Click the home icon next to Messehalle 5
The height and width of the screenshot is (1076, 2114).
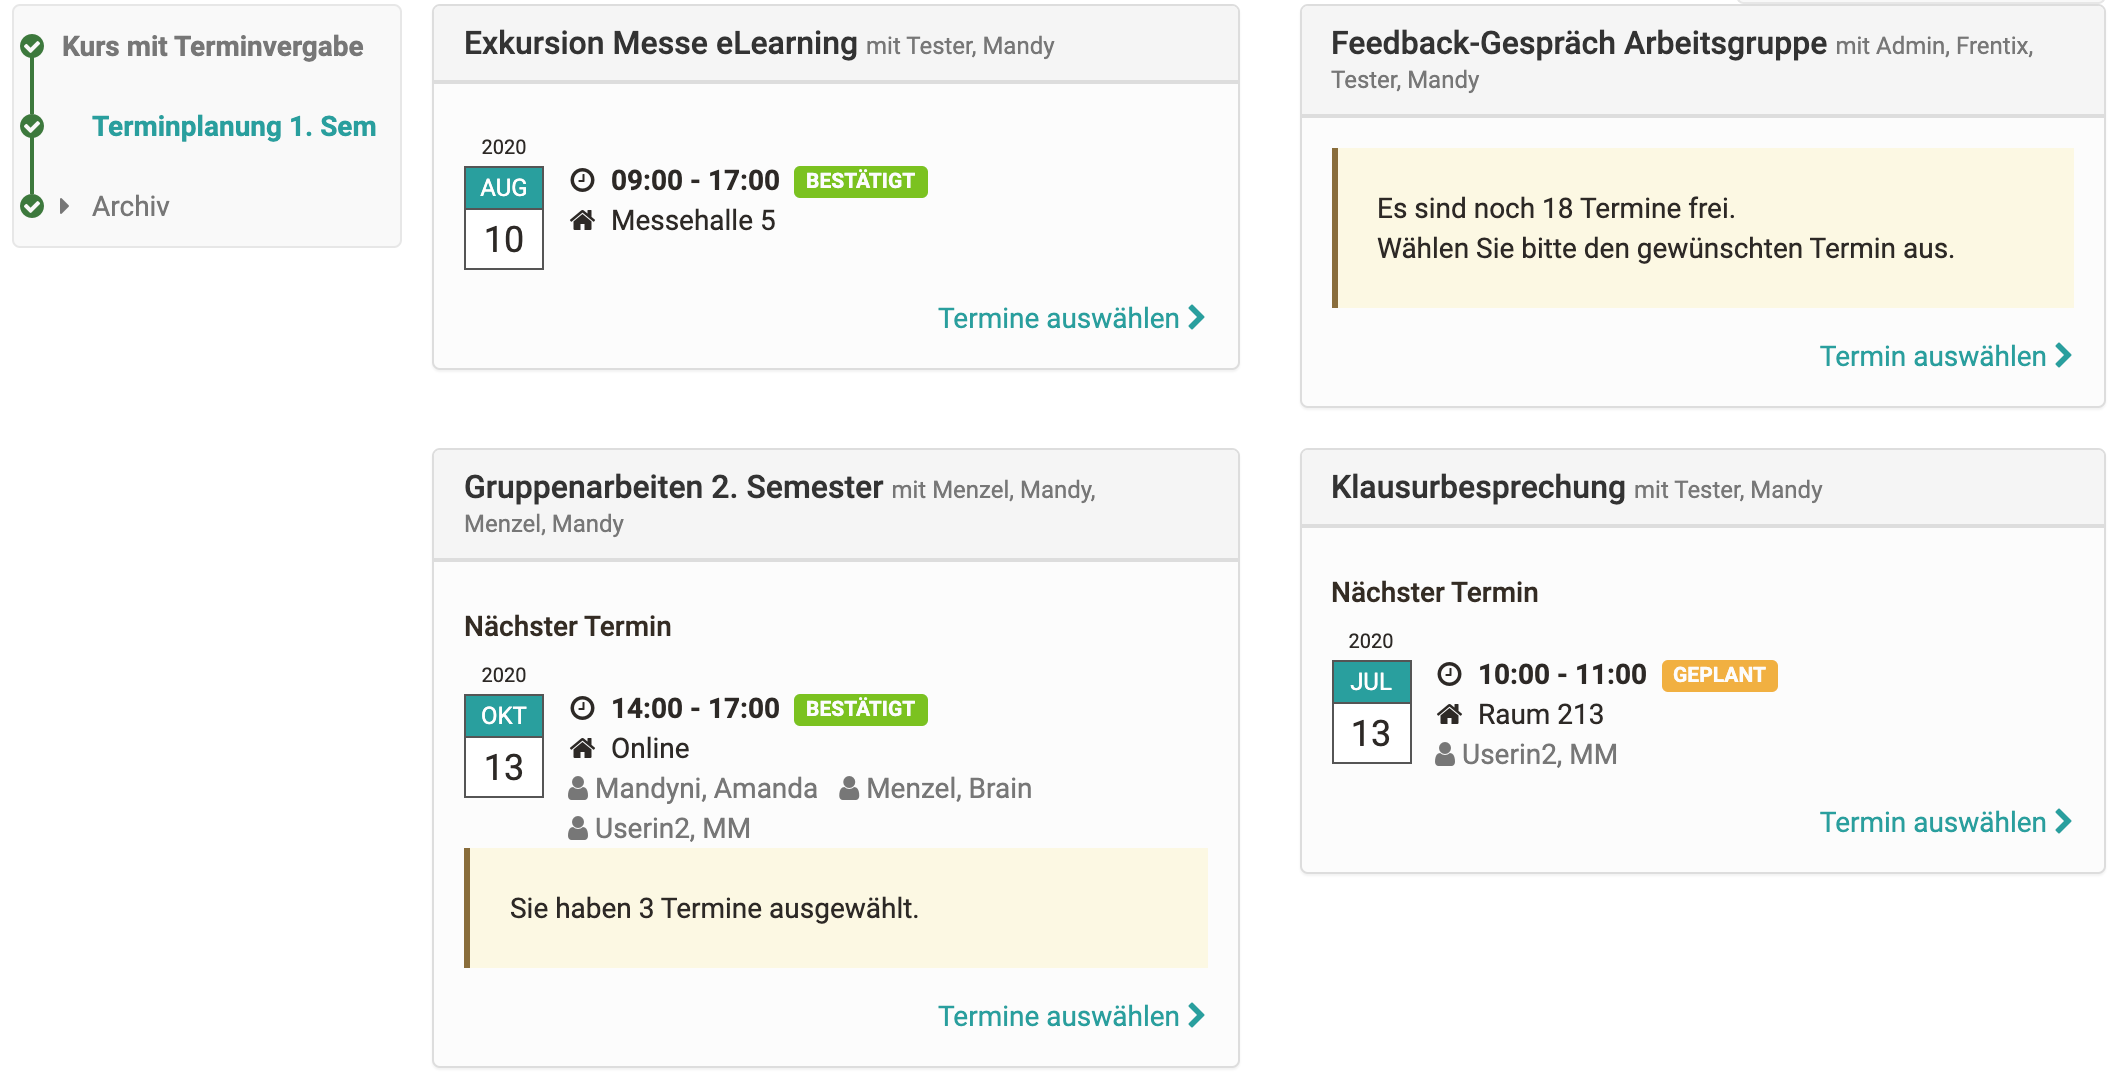[x=583, y=221]
